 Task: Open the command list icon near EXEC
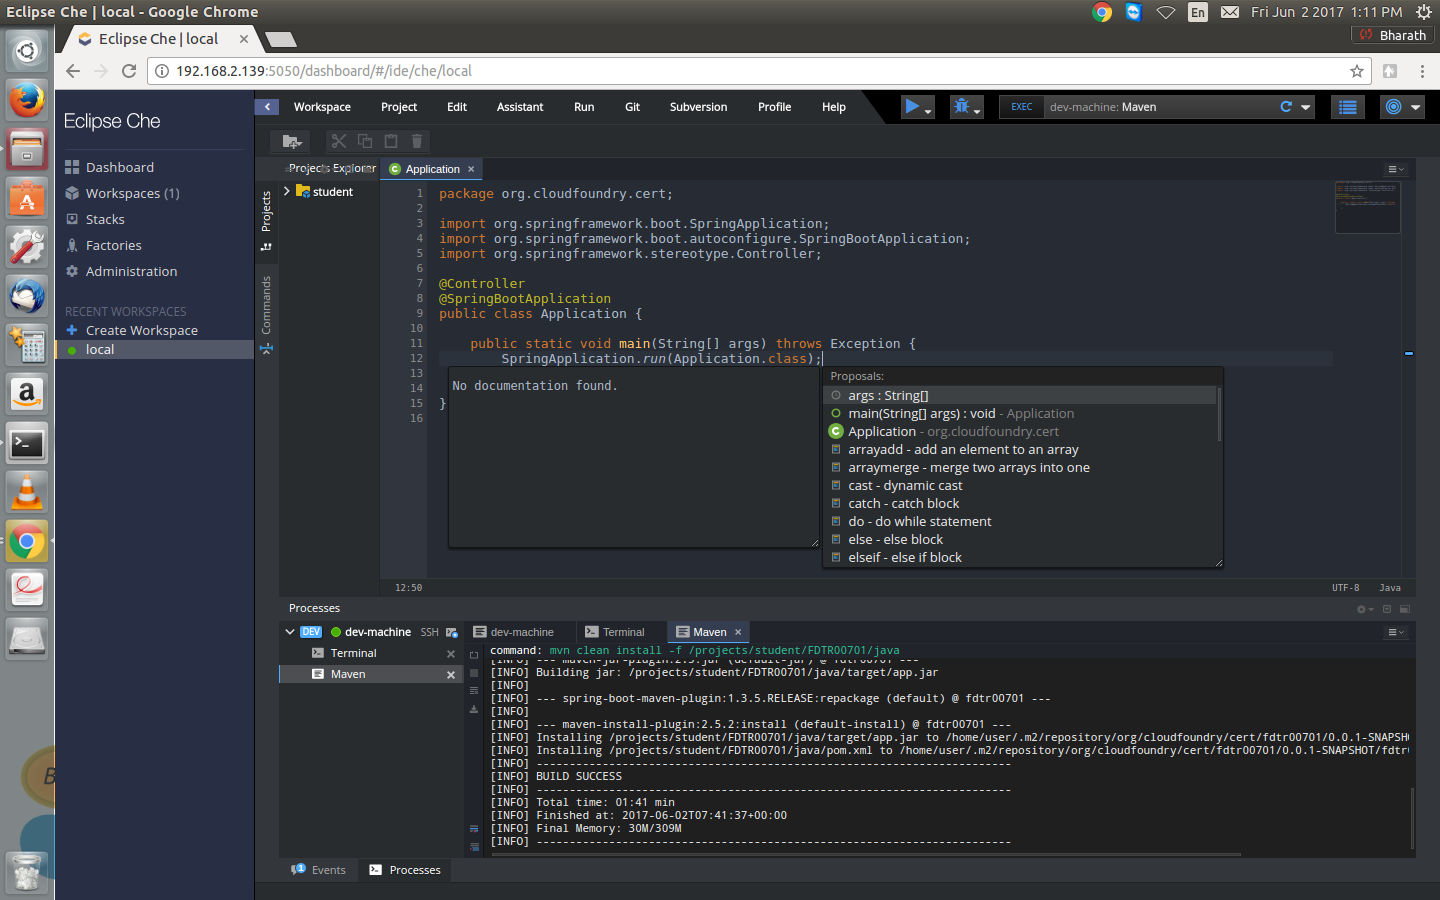click(1347, 107)
